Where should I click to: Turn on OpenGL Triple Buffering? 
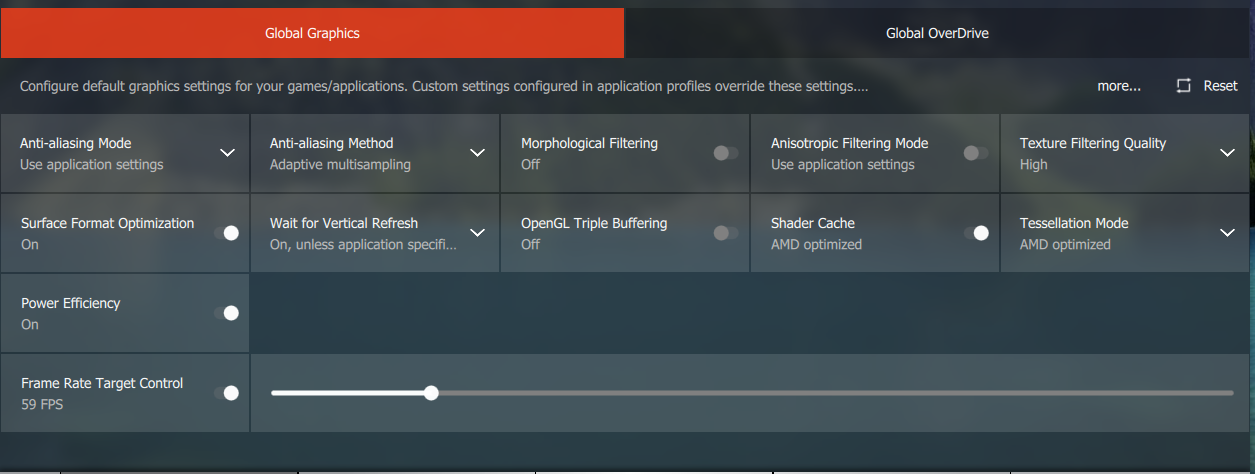pyautogui.click(x=726, y=233)
